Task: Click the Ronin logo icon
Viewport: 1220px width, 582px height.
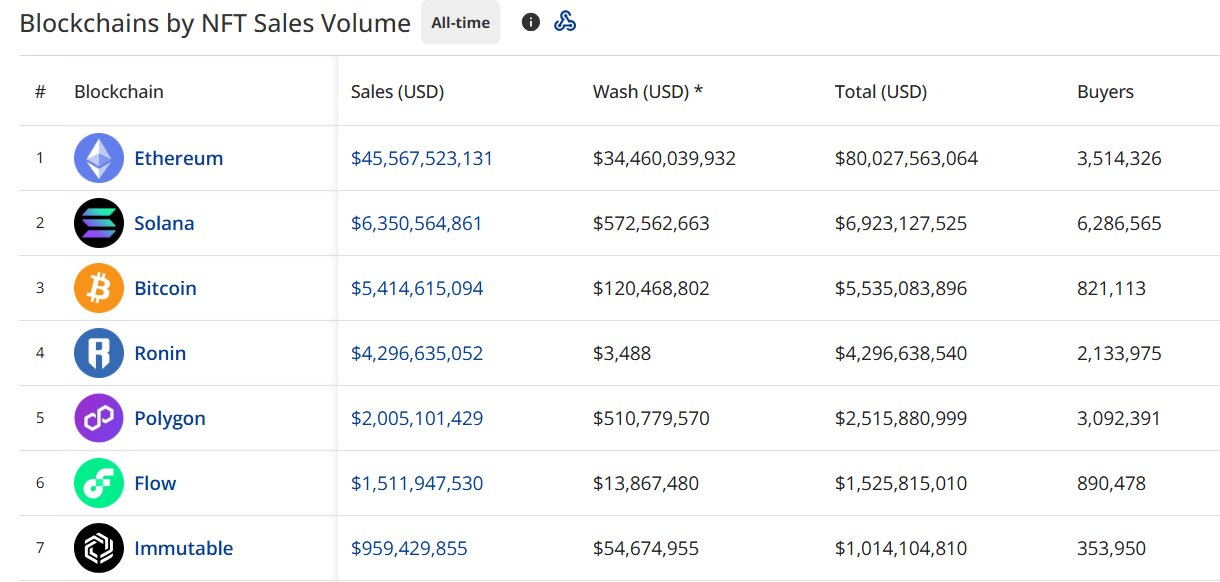Action: 99,353
